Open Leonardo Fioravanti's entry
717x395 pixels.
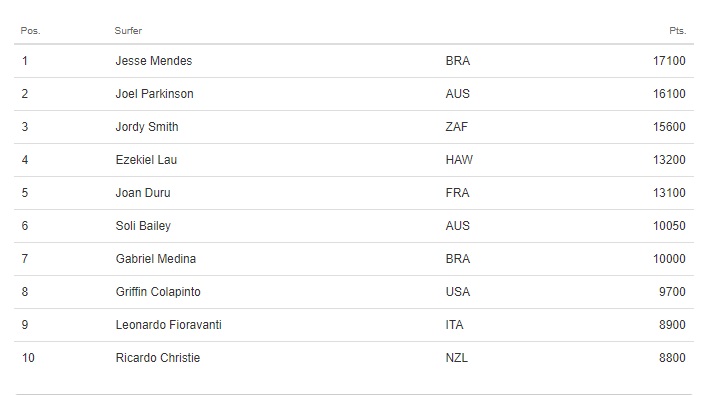(x=169, y=325)
